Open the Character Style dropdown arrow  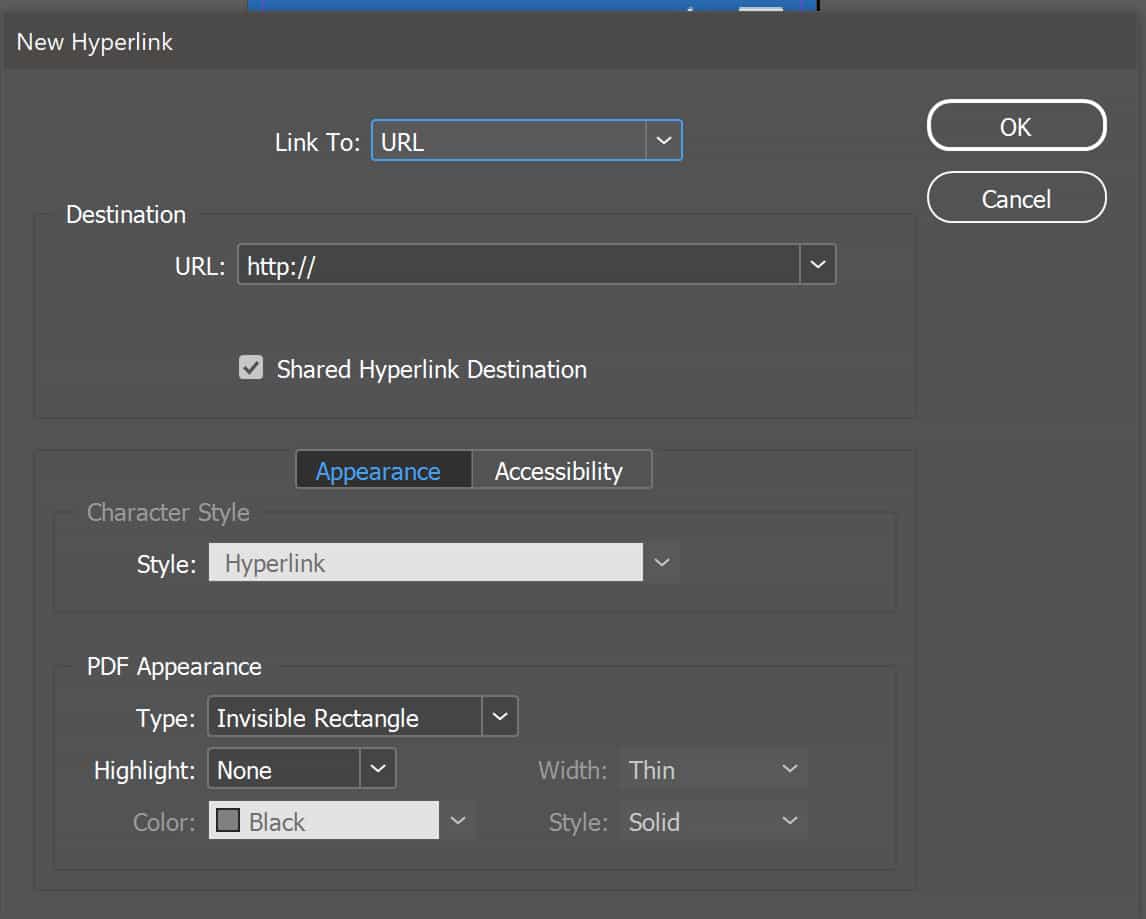[x=661, y=562]
